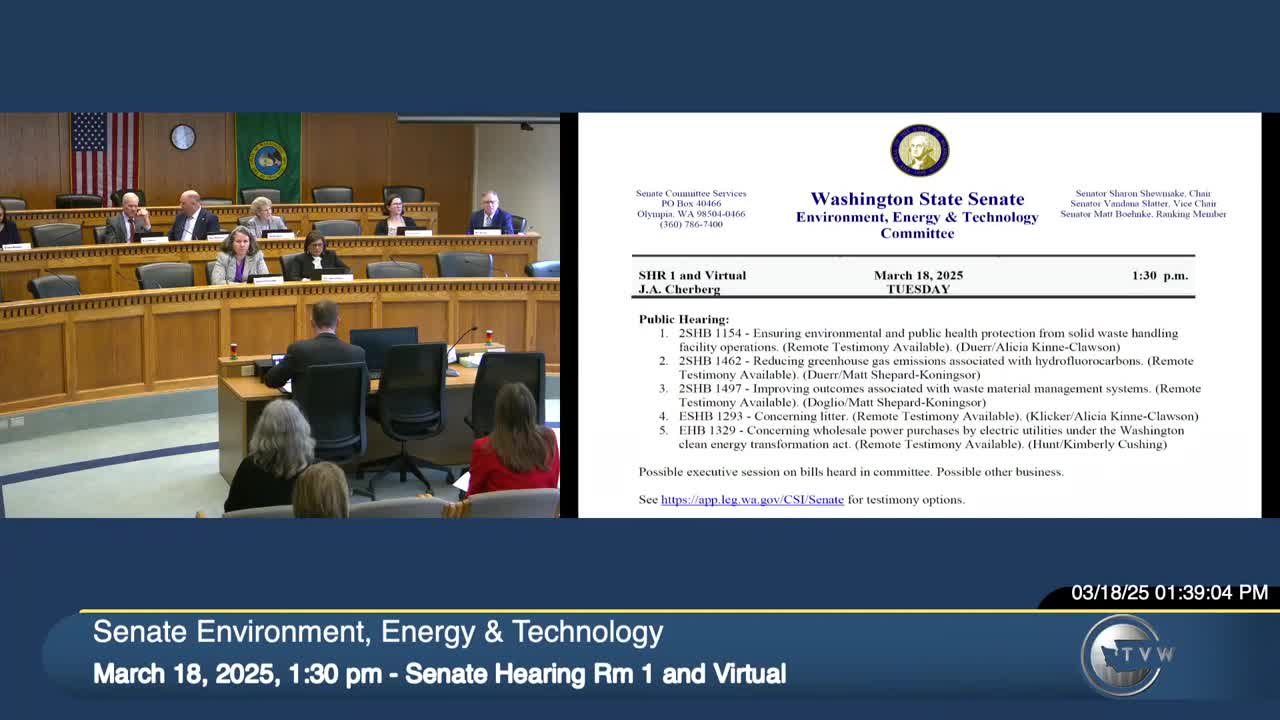Click "Senate Committee Services" in the agenda header
This screenshot has height=720, width=1280.
691,194
